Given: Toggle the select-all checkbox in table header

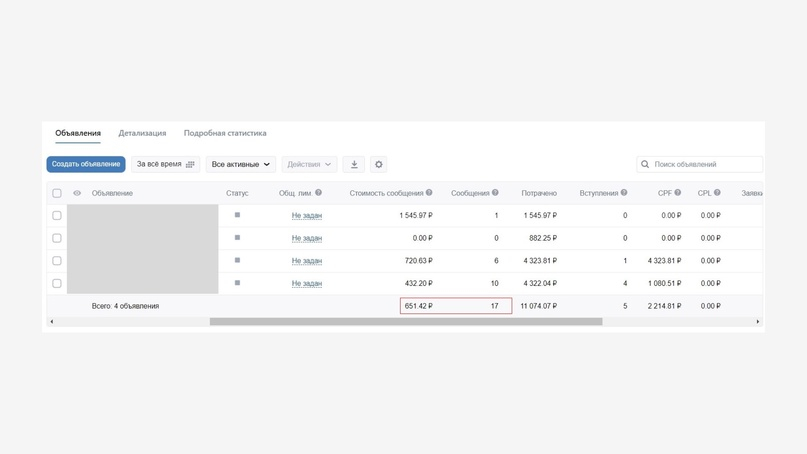Looking at the screenshot, I should point(57,193).
